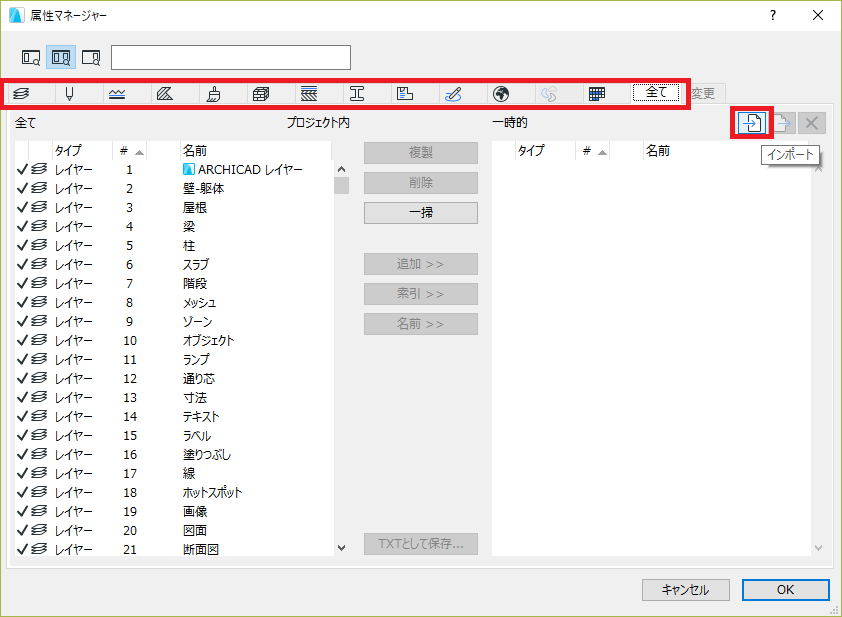Sort temporary list by # column arrow
The height and width of the screenshot is (617, 842).
click(603, 153)
